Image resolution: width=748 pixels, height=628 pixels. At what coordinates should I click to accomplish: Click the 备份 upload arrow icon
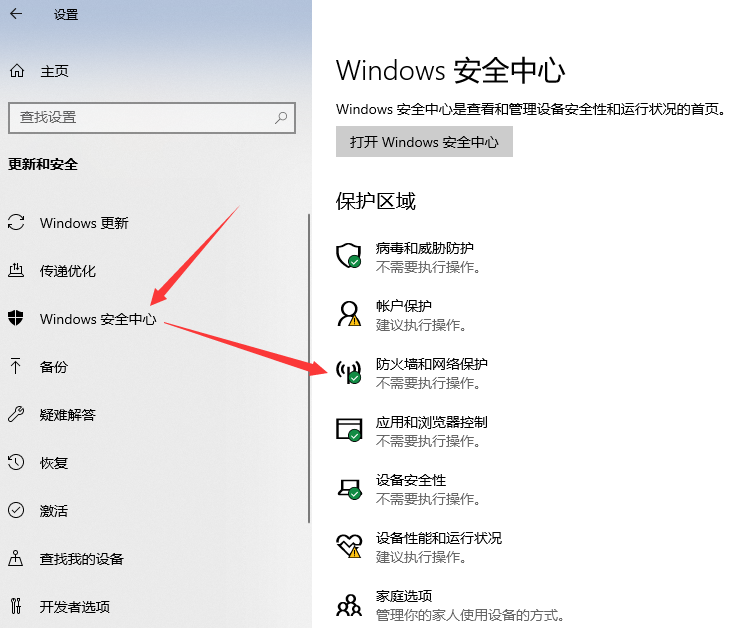[x=15, y=366]
